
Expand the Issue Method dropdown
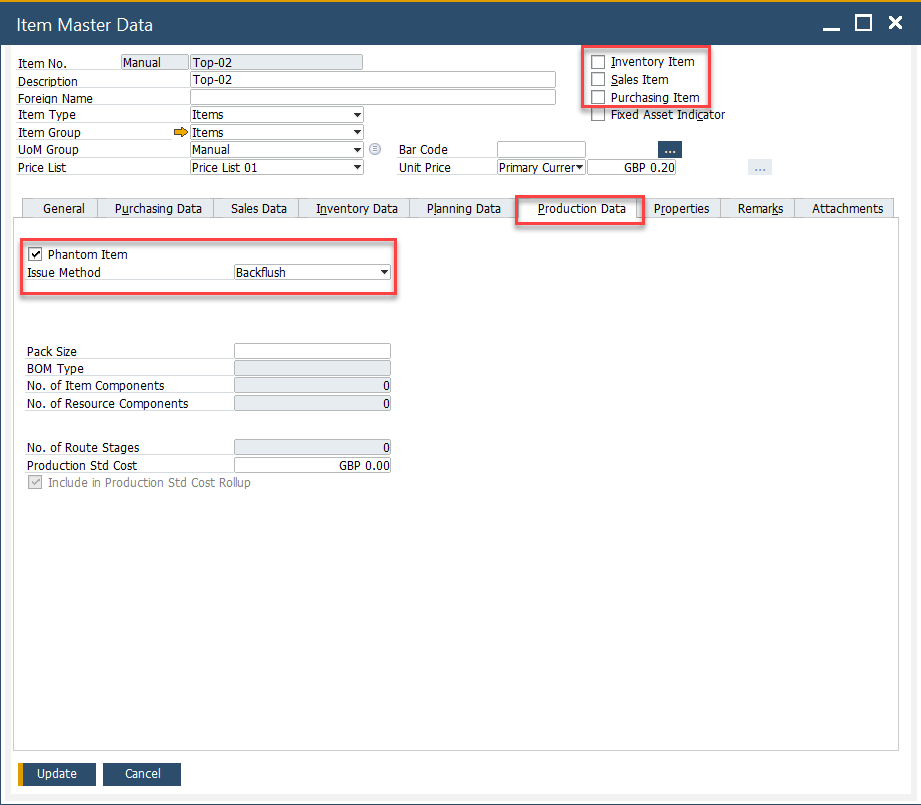coord(384,272)
